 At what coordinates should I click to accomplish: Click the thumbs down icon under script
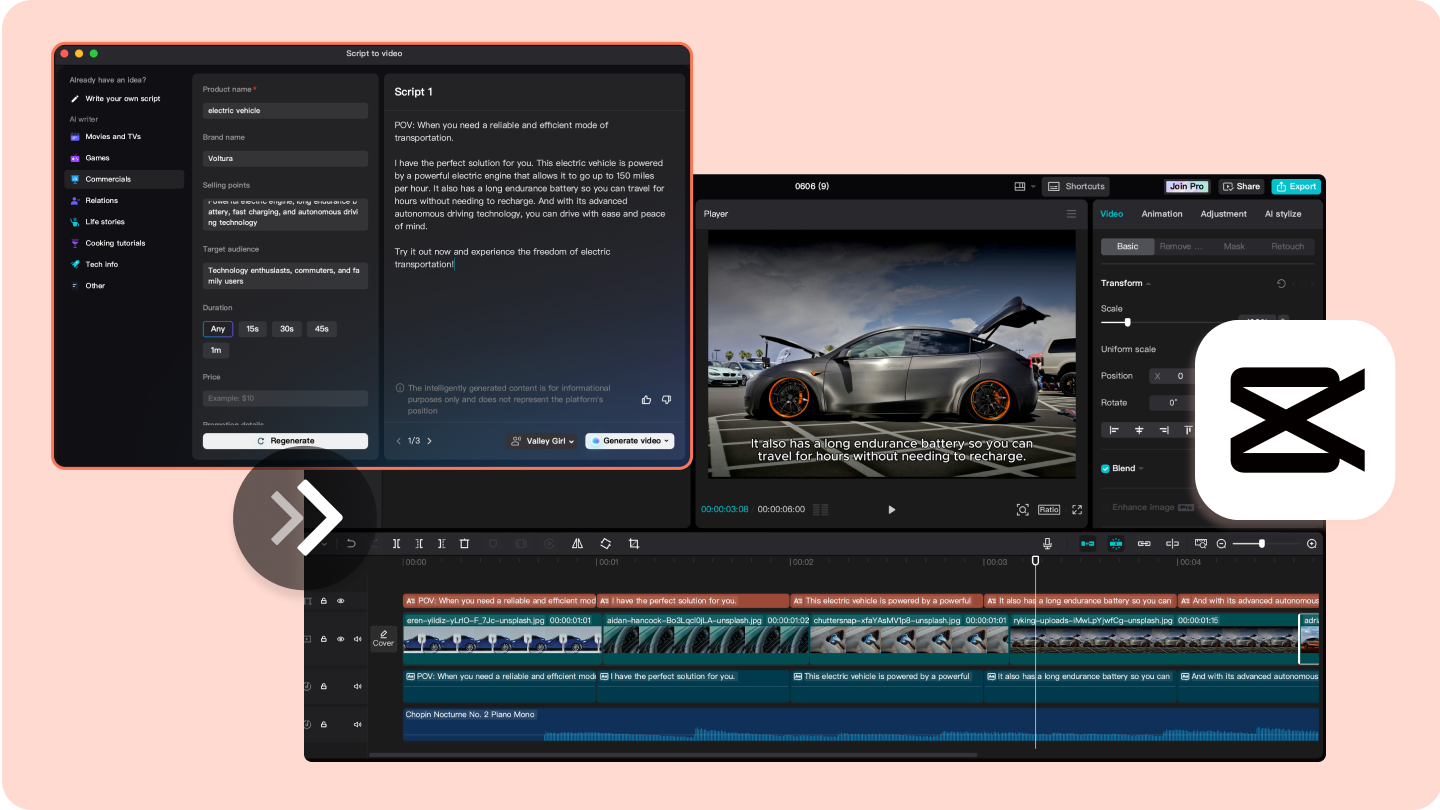[x=667, y=400]
